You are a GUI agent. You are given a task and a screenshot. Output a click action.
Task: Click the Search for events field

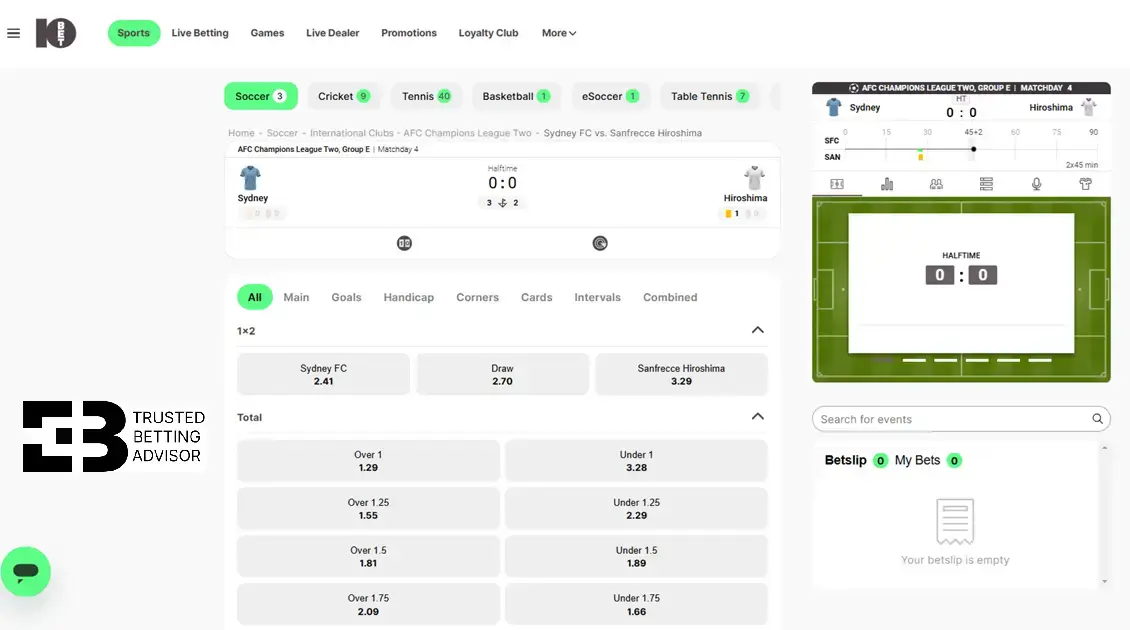coord(961,419)
